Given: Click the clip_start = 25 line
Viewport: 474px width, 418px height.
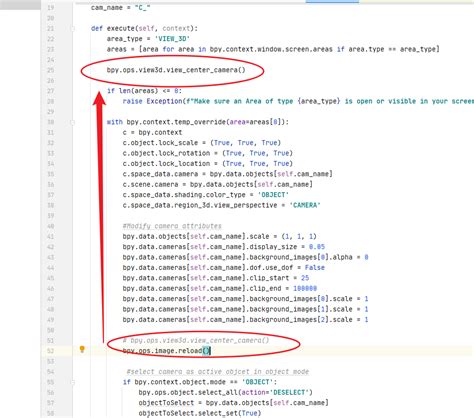Looking at the screenshot, I should 216,278.
